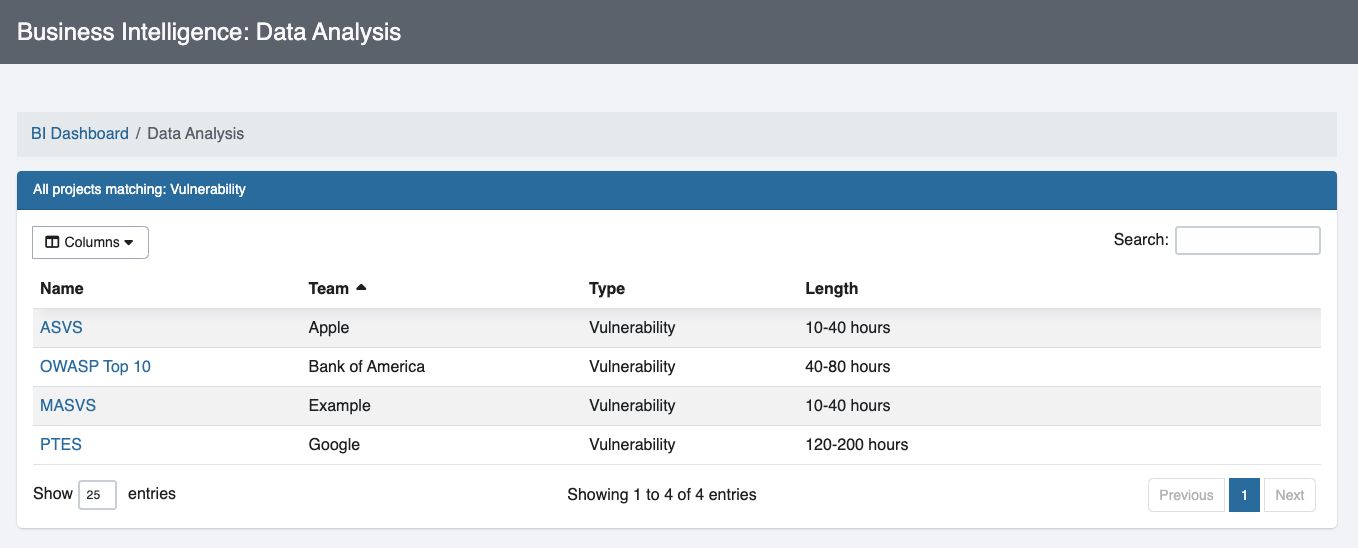Open the MASVS project link

click(68, 405)
